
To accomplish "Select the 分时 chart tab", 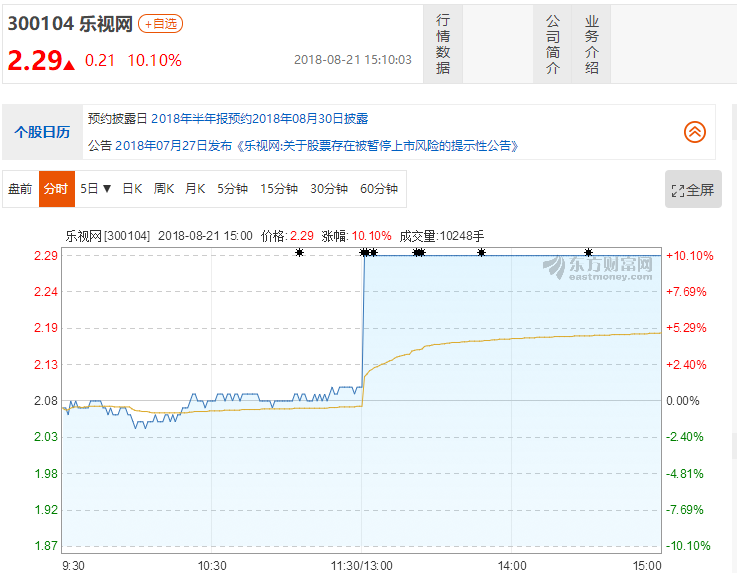I will click(57, 188).
